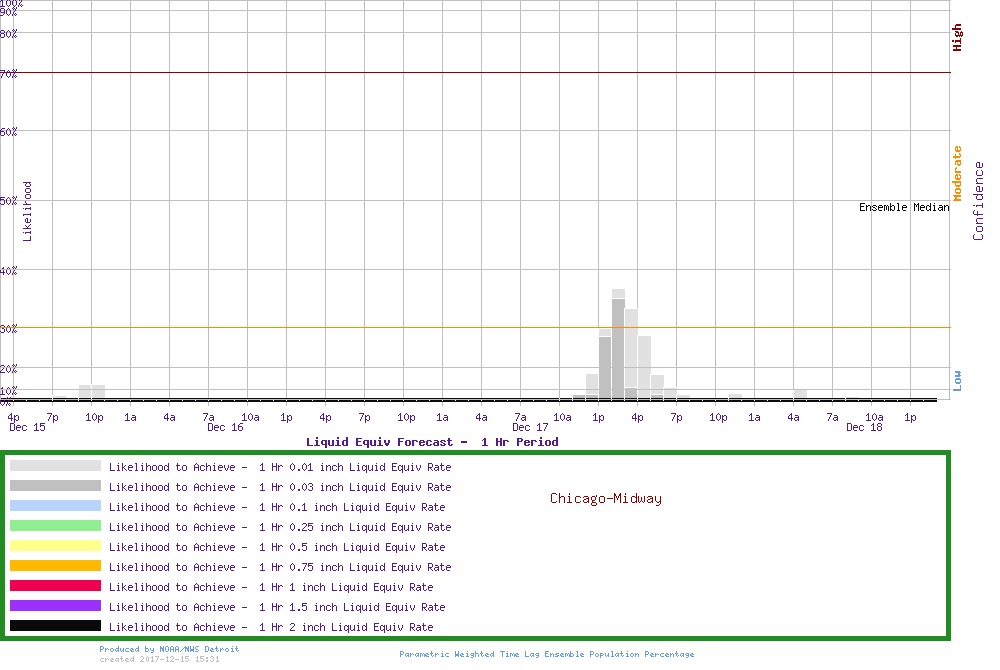
Task: Click the Dec 17 date axis label
Action: 529,428
